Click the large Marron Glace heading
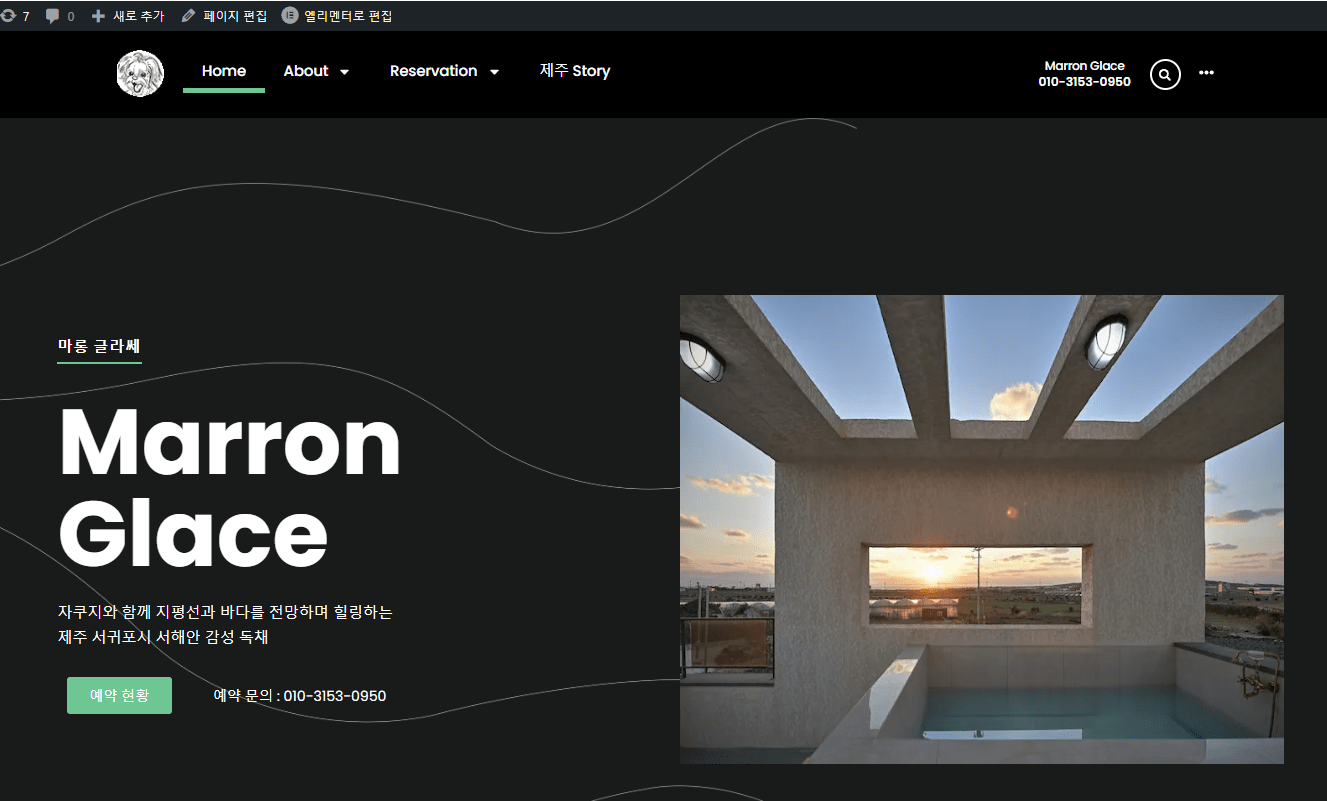Screen dimensions: 1327x801 (230, 487)
